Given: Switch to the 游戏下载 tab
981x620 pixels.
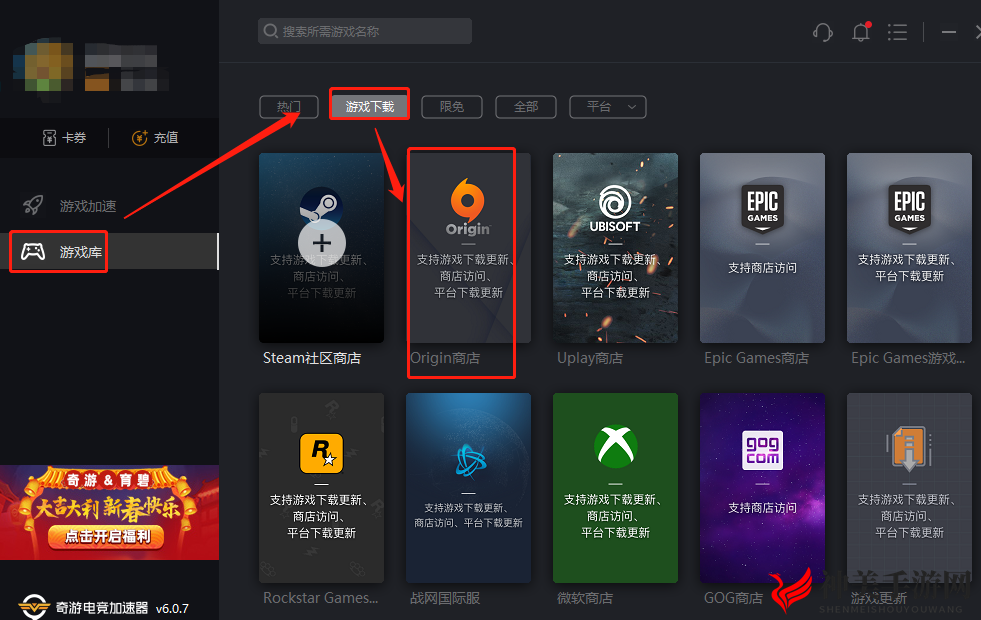Looking at the screenshot, I should point(370,107).
